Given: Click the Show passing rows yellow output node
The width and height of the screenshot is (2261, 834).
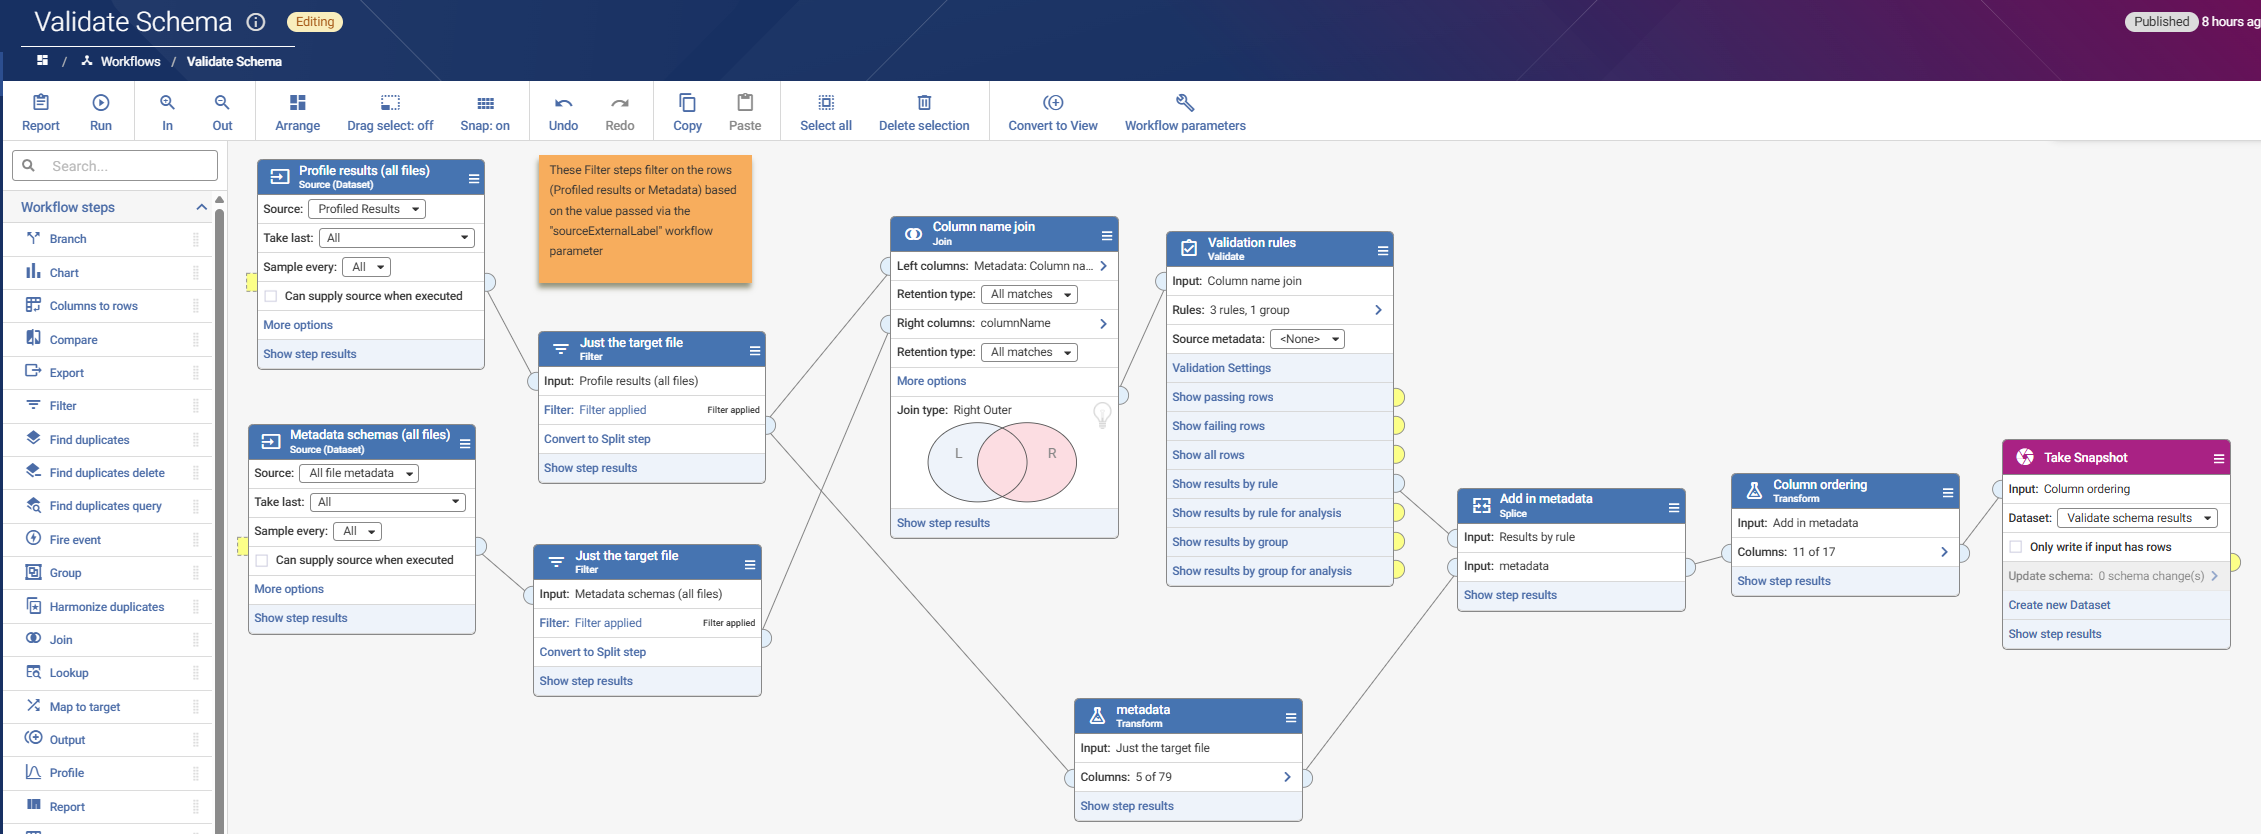Looking at the screenshot, I should pos(1398,397).
